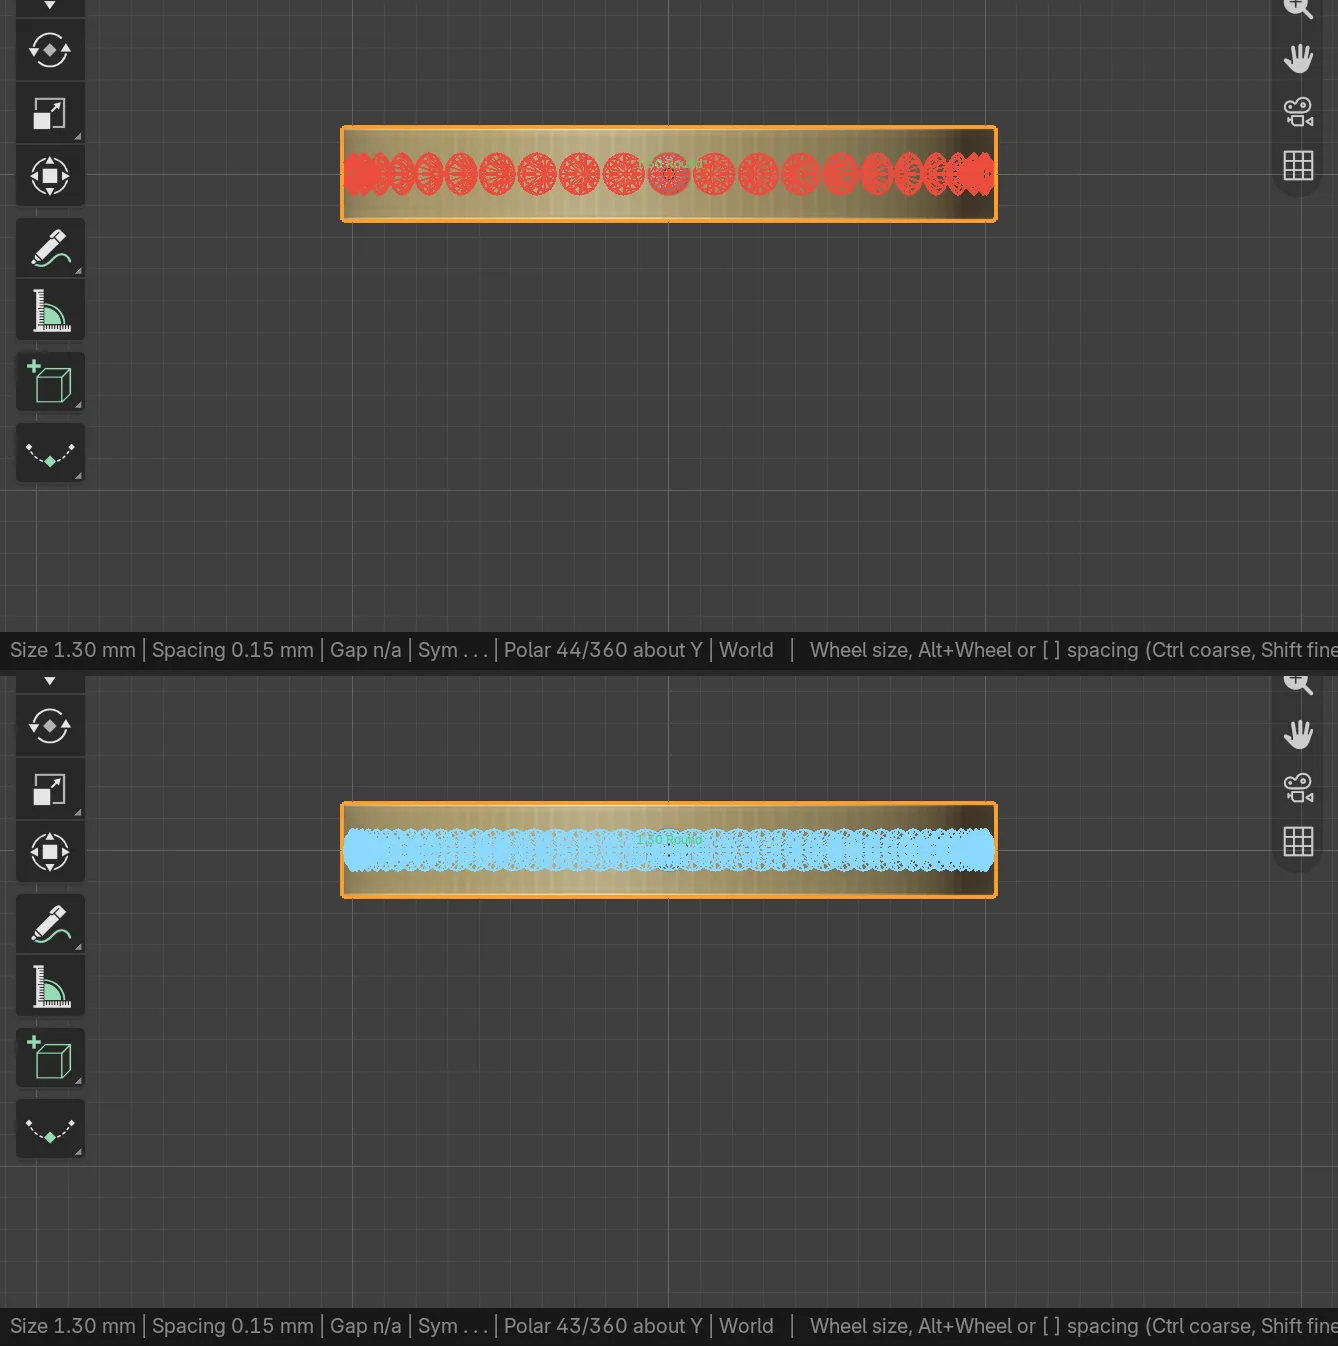This screenshot has height=1346, width=1338.
Task: Click 'Sym . . .' in the Polar 43/360 bar
Action: click(453, 1326)
